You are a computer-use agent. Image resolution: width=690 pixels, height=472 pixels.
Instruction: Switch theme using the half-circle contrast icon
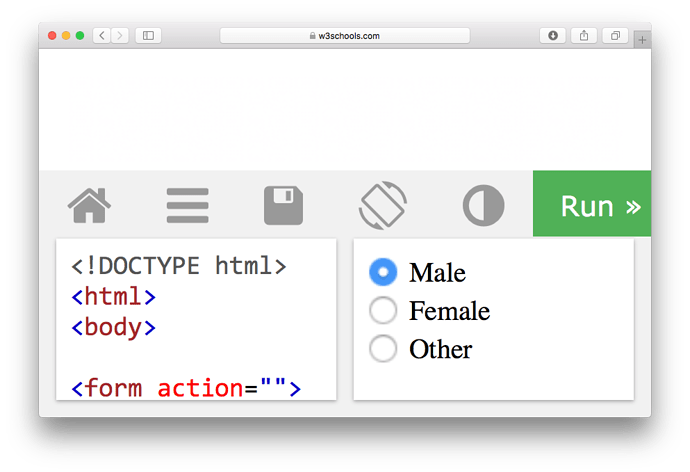483,206
